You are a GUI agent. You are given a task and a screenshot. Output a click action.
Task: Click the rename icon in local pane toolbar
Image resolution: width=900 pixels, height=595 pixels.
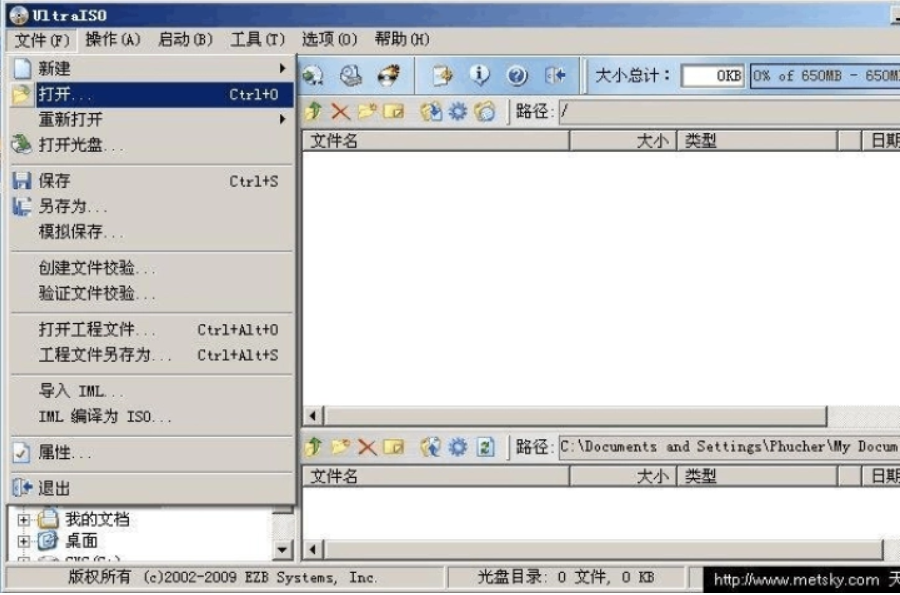tap(394, 446)
